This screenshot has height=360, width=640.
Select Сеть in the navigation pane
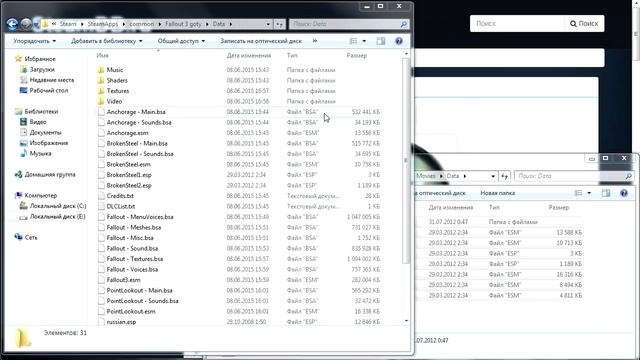pyautogui.click(x=31, y=237)
